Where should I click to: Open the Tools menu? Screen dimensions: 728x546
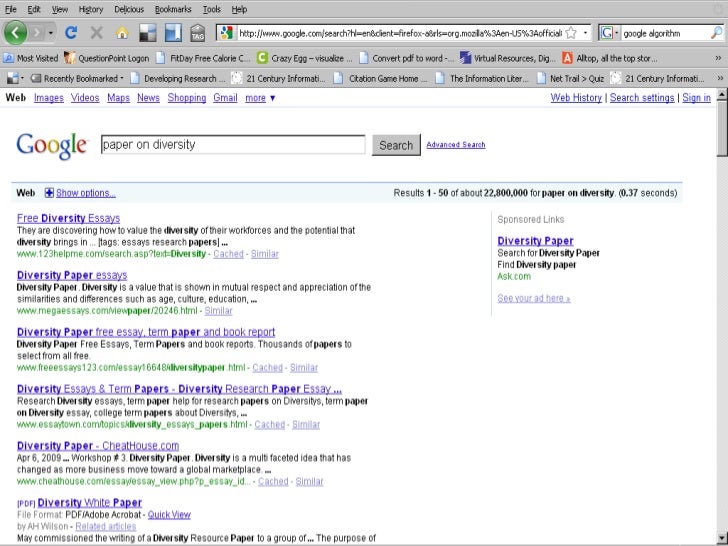coord(212,9)
